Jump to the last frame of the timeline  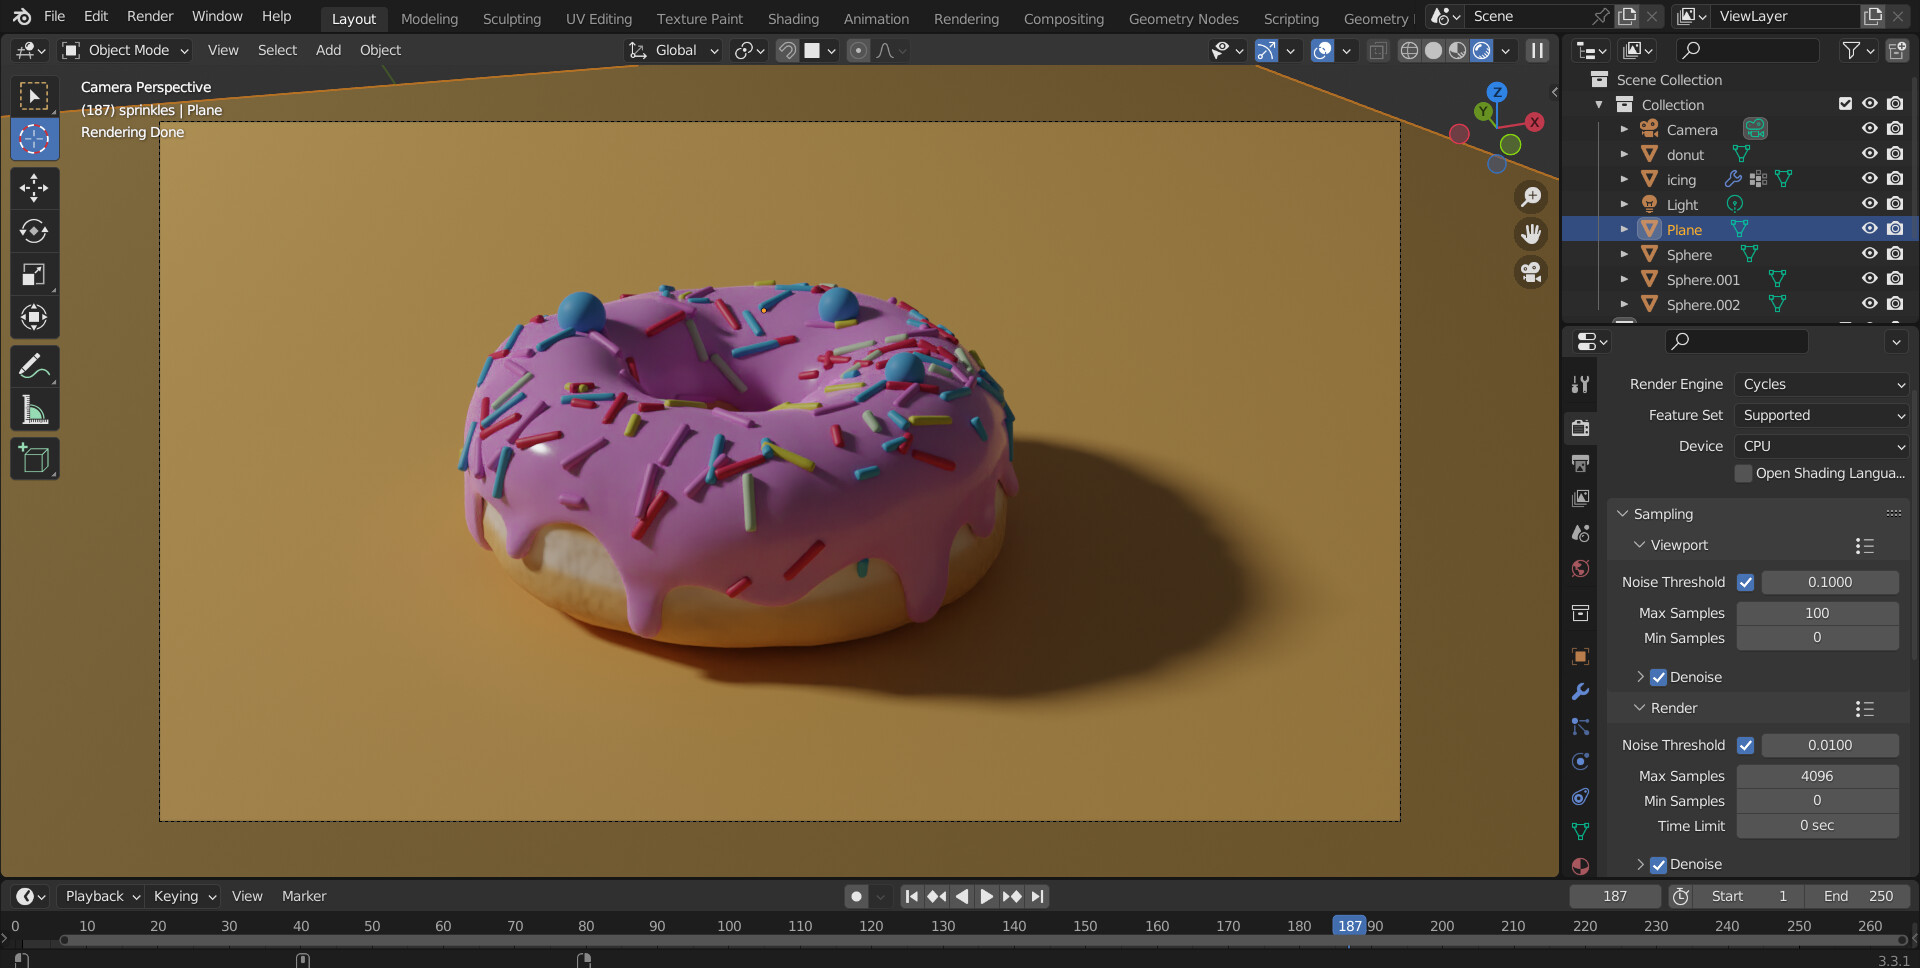pos(1037,896)
